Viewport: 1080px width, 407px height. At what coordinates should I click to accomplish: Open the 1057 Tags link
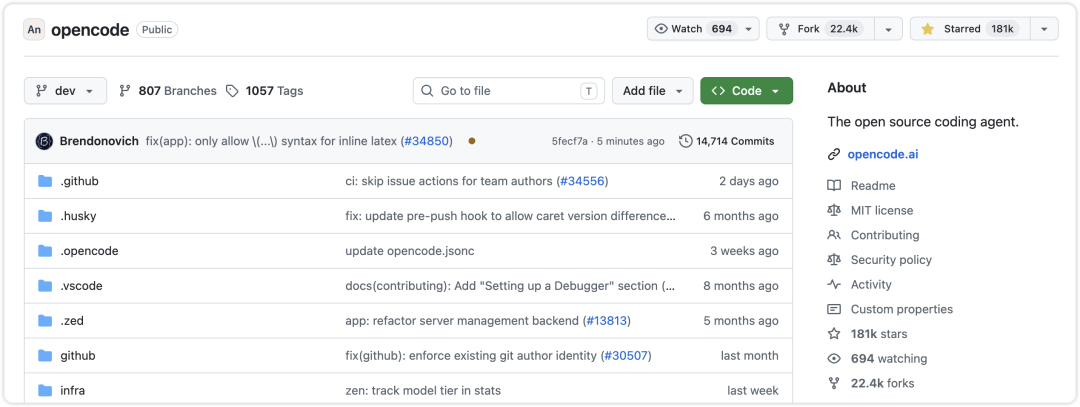(264, 91)
